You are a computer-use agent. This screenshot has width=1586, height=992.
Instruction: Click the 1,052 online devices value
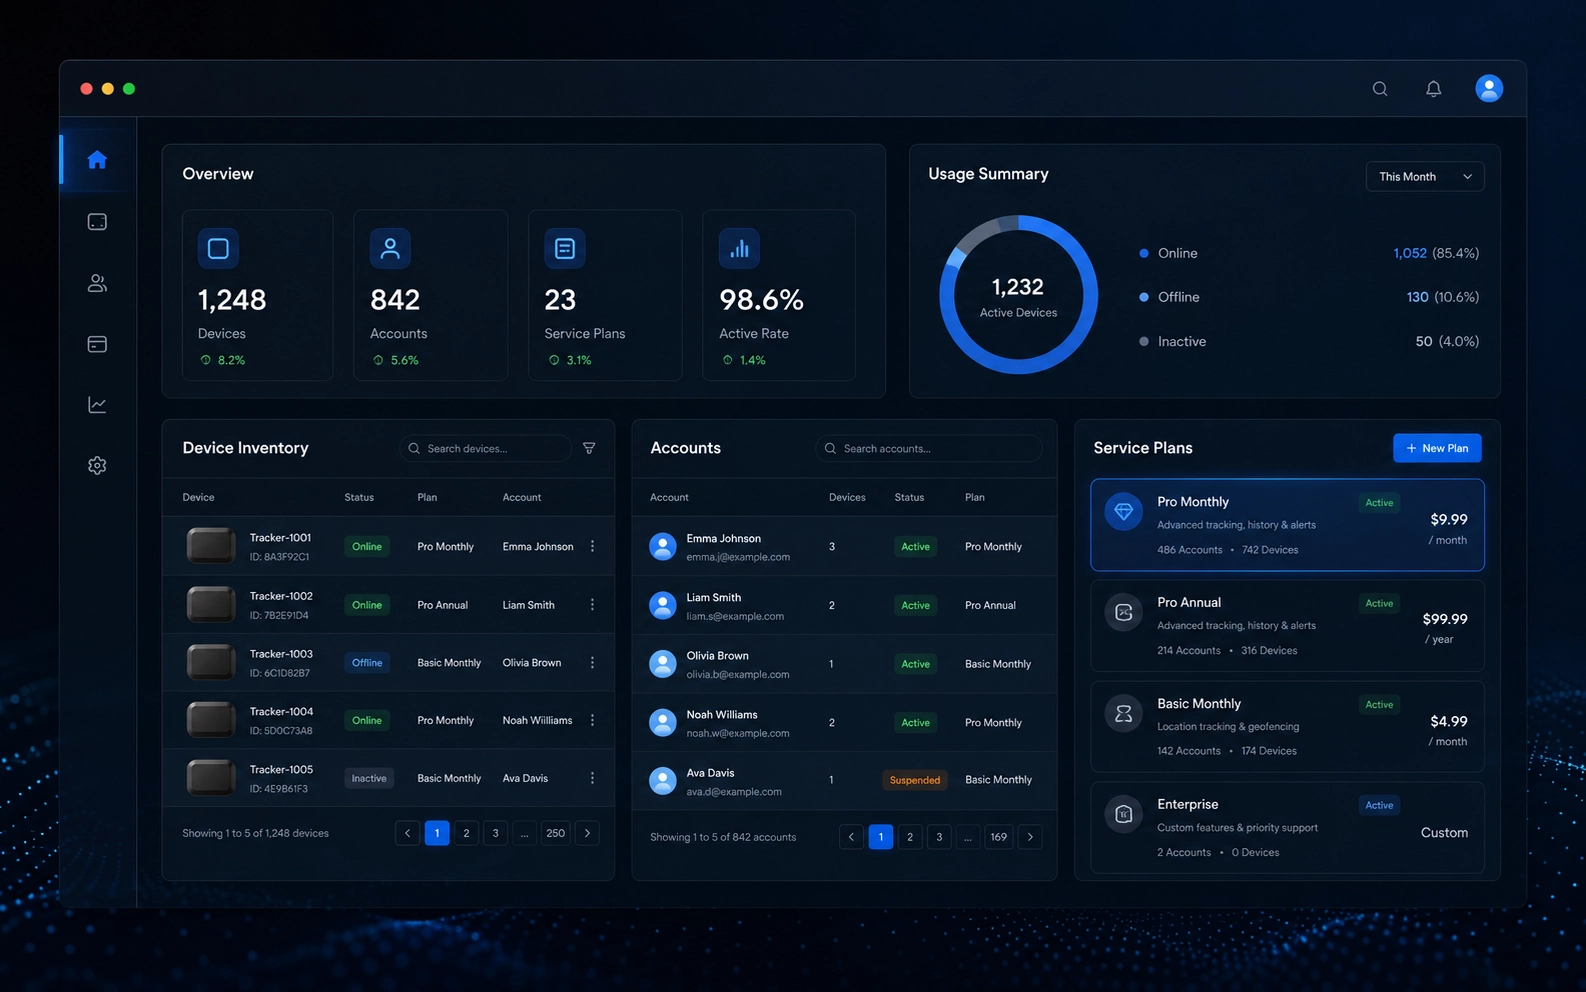click(1410, 253)
